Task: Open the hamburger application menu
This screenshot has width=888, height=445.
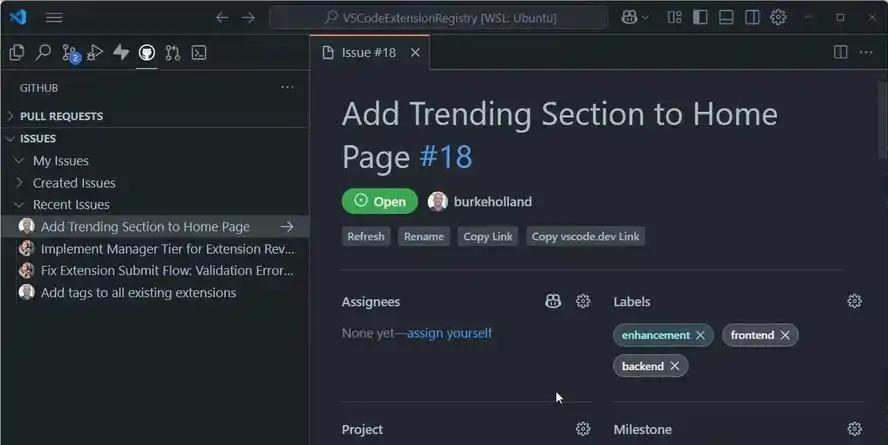Action: click(x=54, y=17)
